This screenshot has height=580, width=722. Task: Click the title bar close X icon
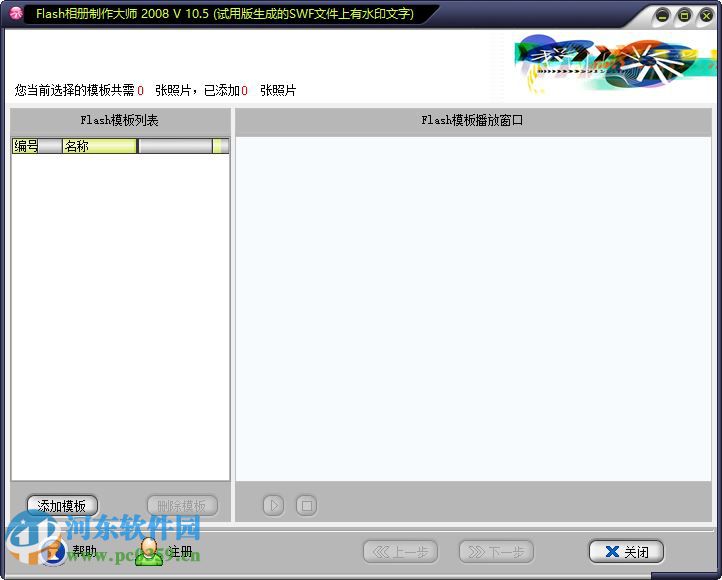706,16
